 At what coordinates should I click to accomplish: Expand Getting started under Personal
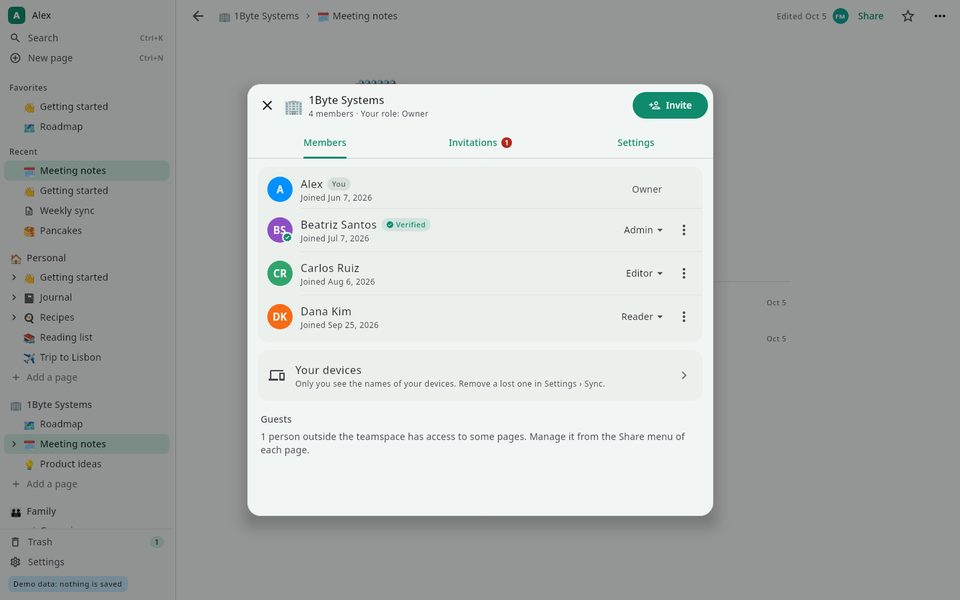click(14, 277)
